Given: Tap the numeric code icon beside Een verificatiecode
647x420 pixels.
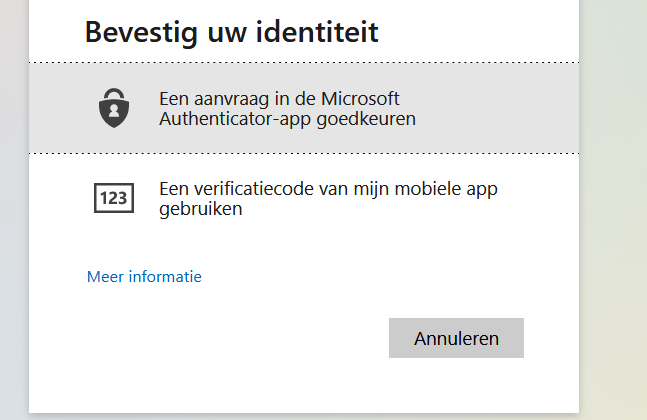Looking at the screenshot, I should click(114, 198).
